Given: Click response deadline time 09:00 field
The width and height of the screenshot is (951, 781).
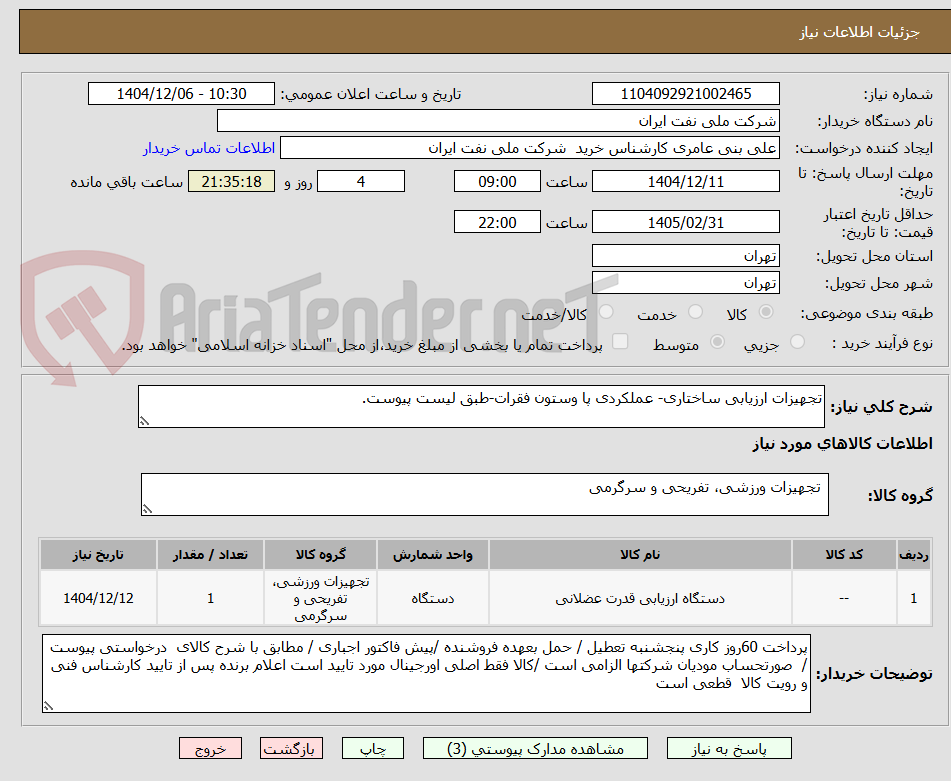Looking at the screenshot, I should tap(497, 181).
